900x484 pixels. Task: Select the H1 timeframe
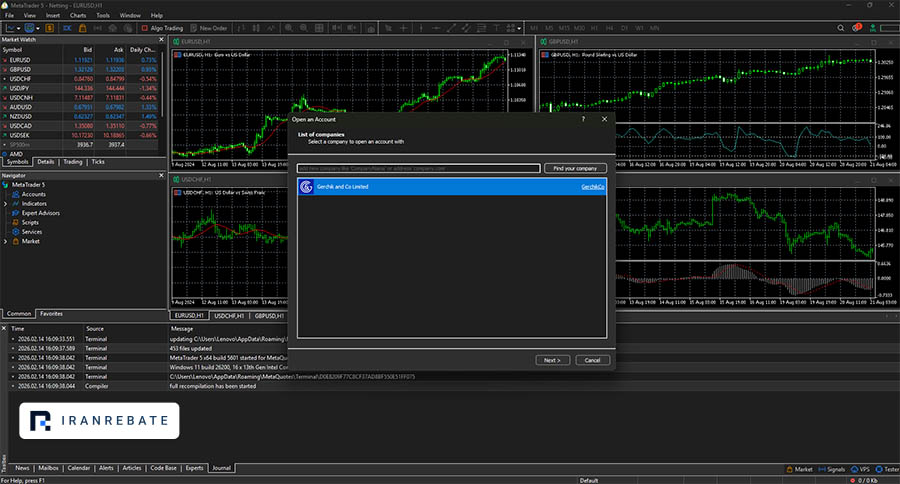594,28
